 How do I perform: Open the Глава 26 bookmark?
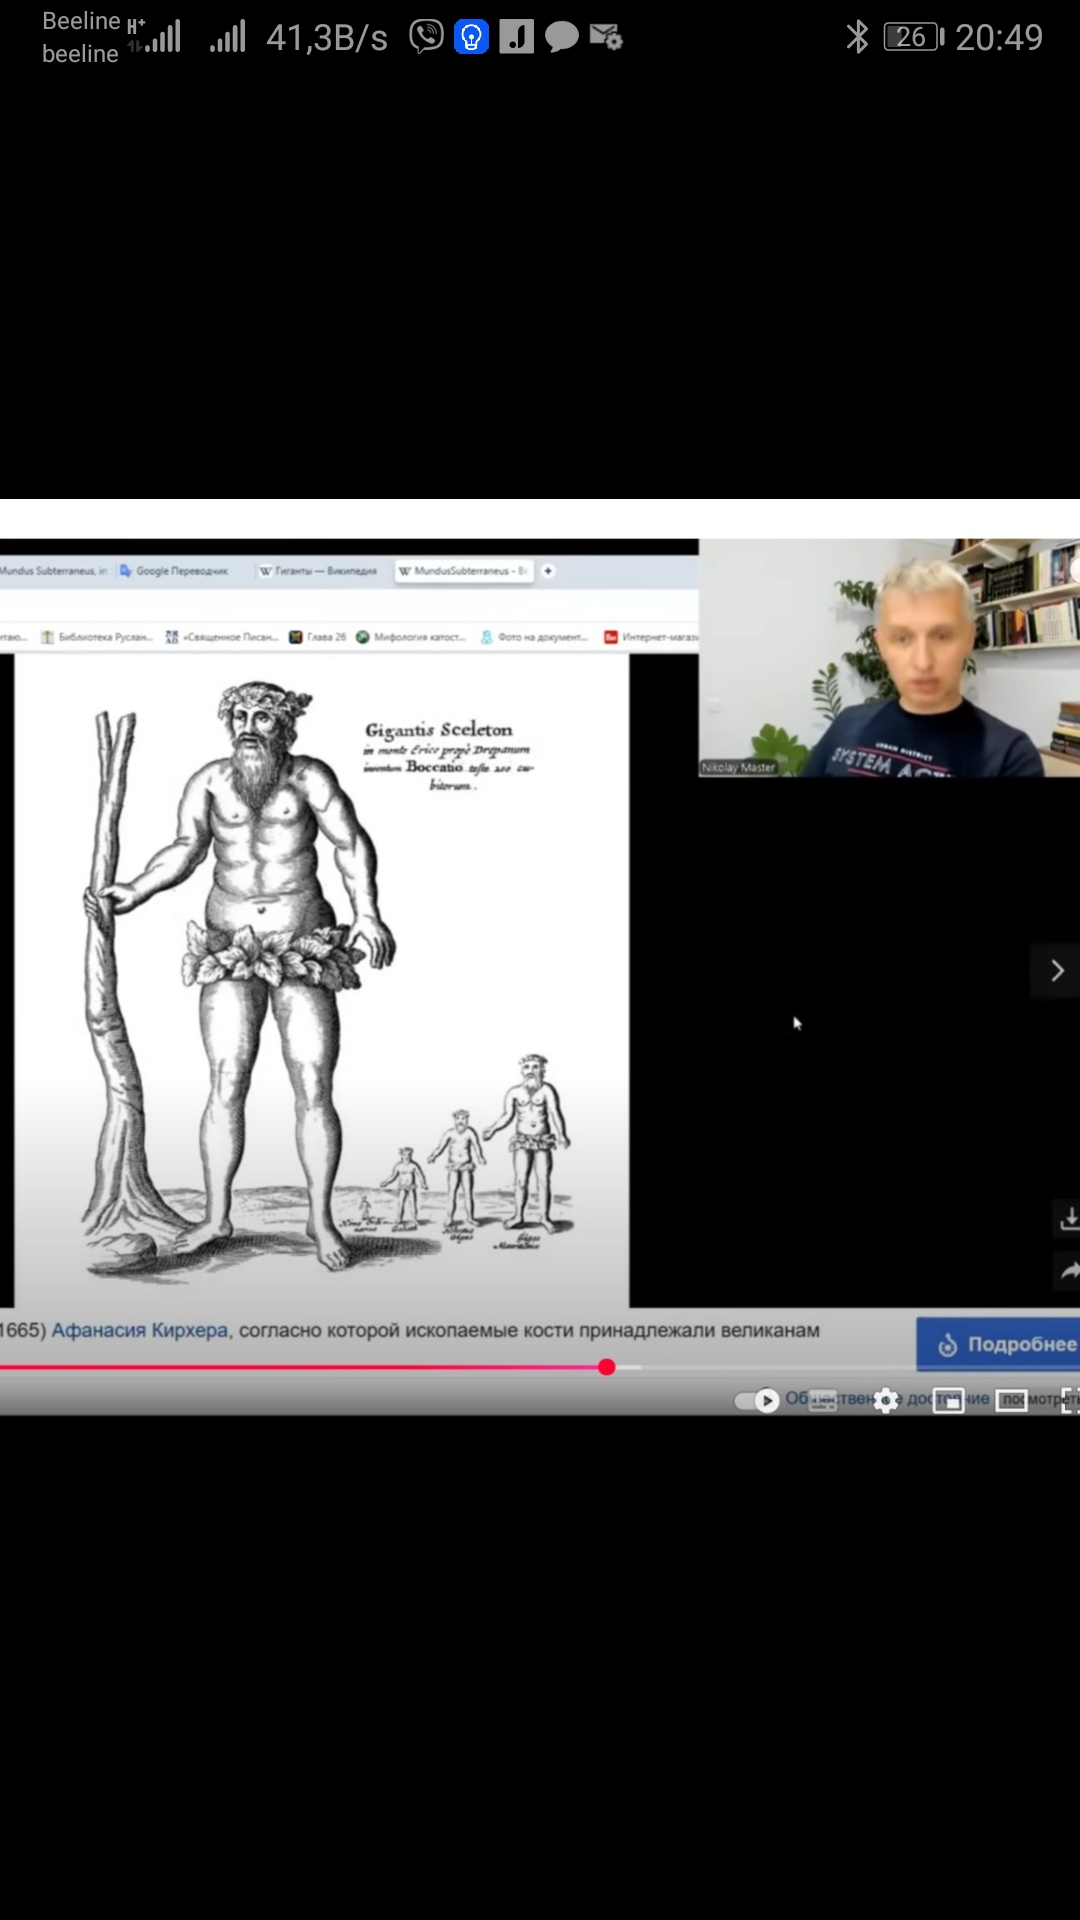click(x=318, y=637)
